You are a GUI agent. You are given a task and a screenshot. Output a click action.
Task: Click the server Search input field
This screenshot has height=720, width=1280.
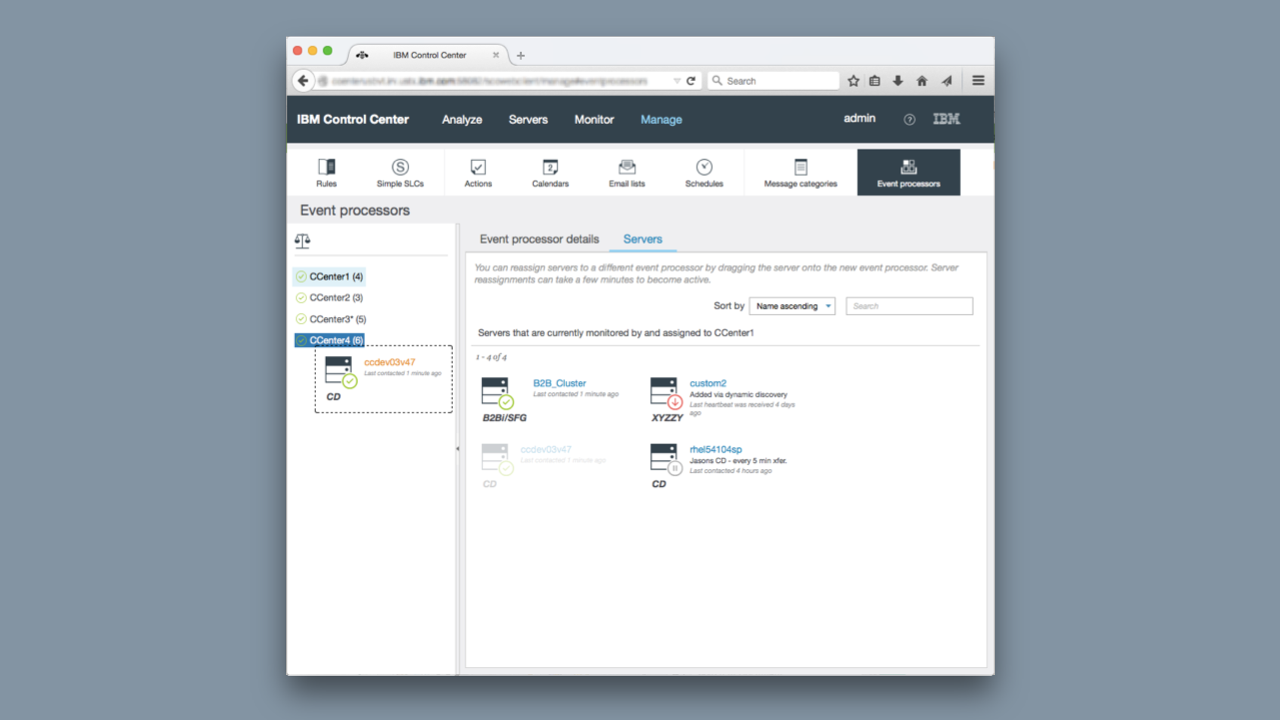909,306
